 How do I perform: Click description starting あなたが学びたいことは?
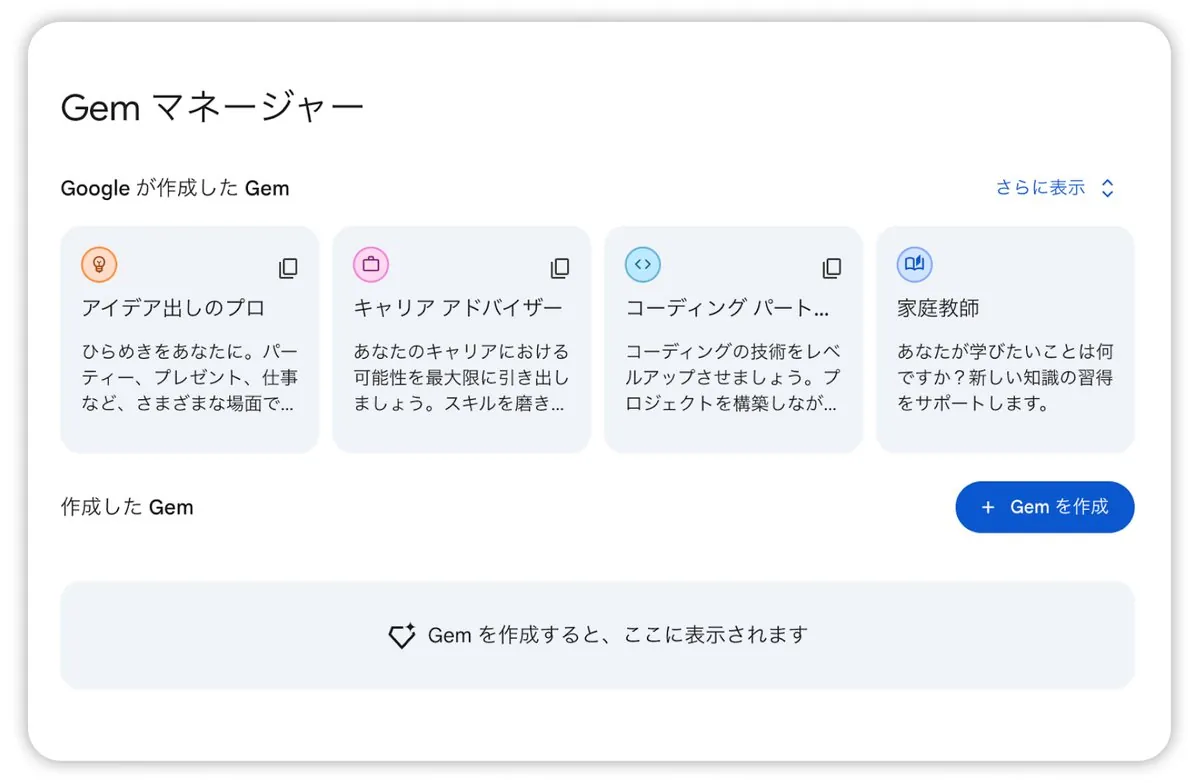point(1005,378)
